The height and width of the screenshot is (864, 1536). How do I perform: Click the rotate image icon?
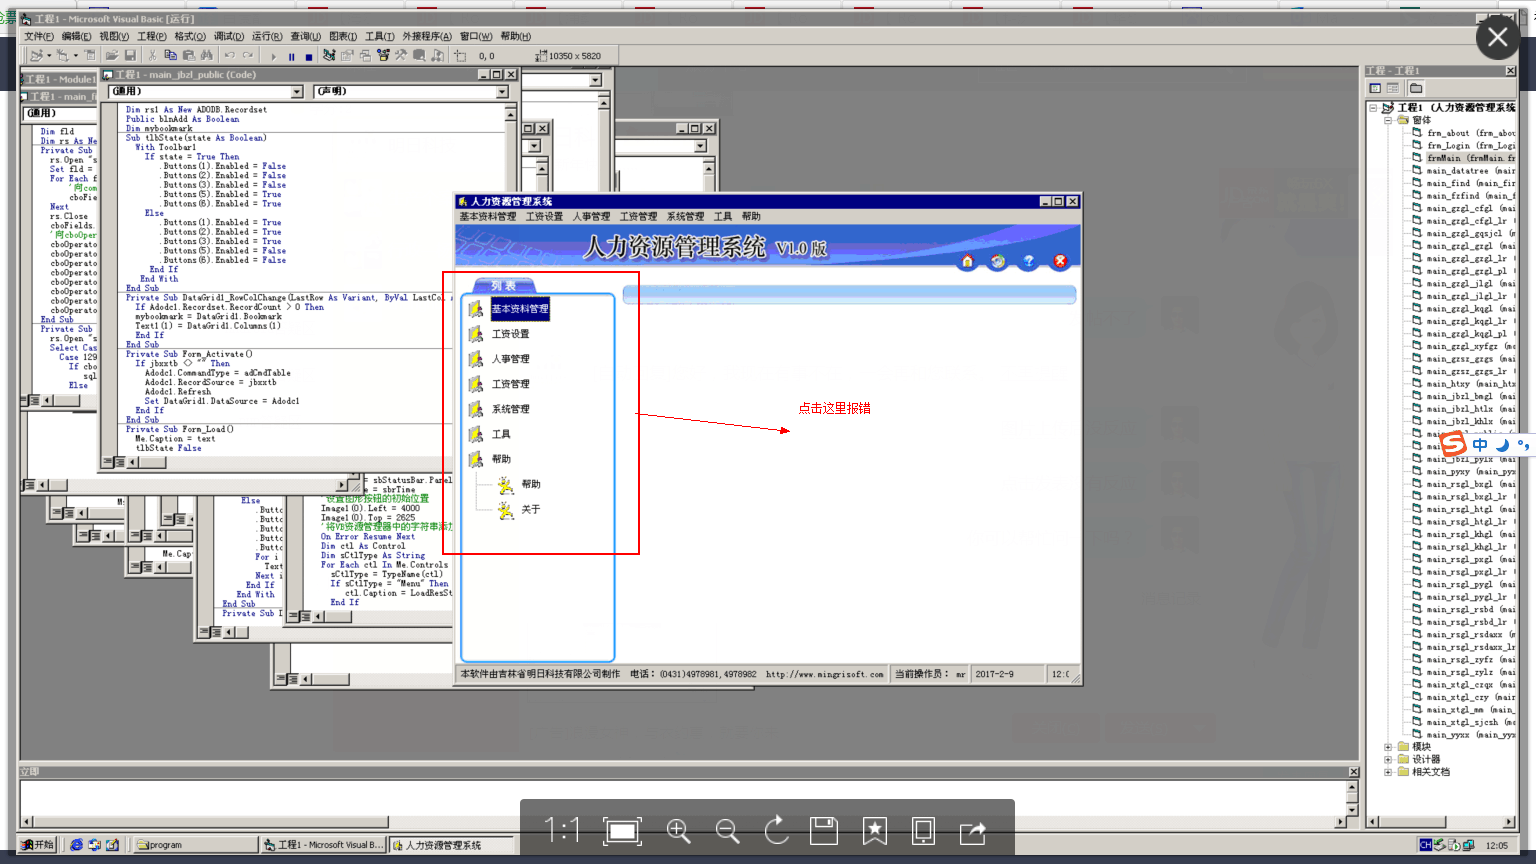pos(776,831)
